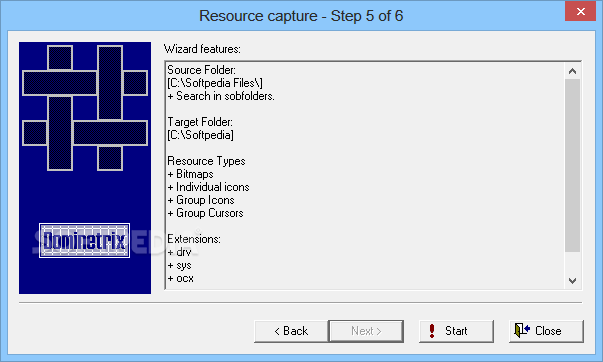This screenshot has width=603, height=362.
Task: Click the 'Resource Types' heading
Action: 206,161
